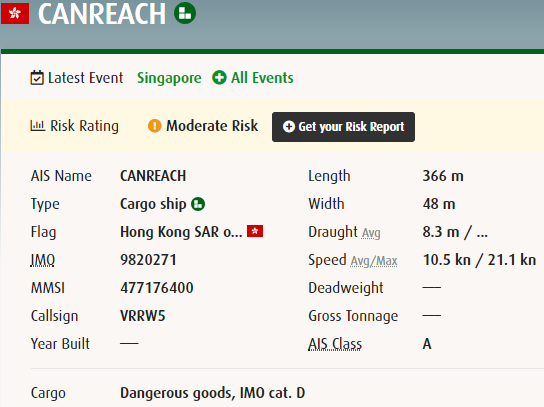544x407 pixels.
Task: Click small Hong Kong flag in Flag row
Action: (x=255, y=231)
